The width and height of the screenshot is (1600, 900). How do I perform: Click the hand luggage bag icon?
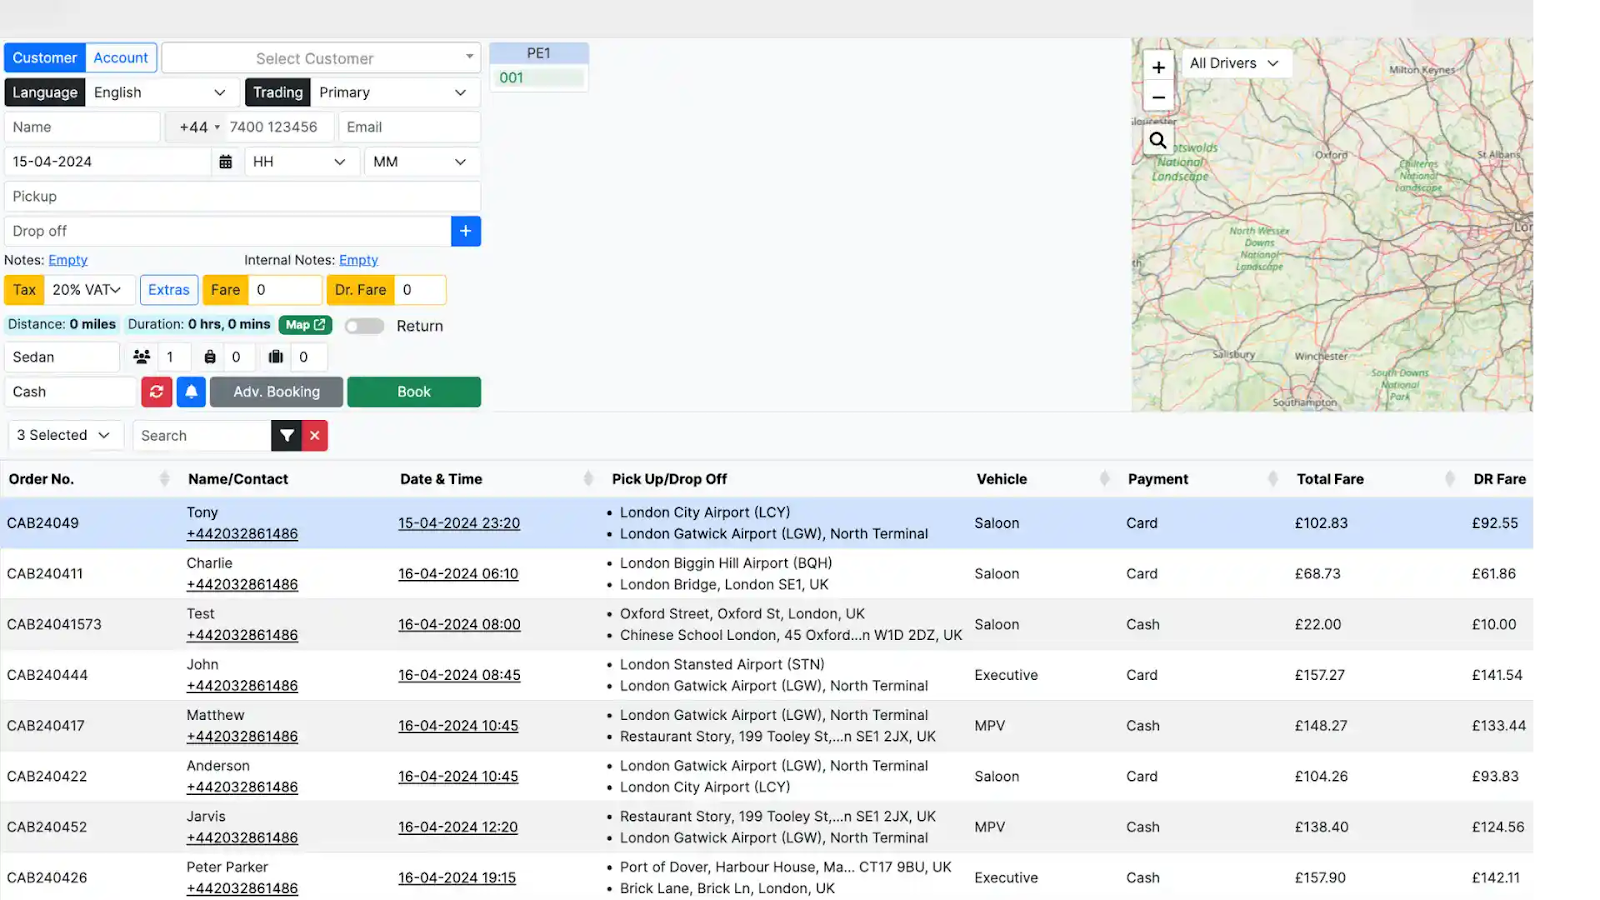(x=210, y=357)
